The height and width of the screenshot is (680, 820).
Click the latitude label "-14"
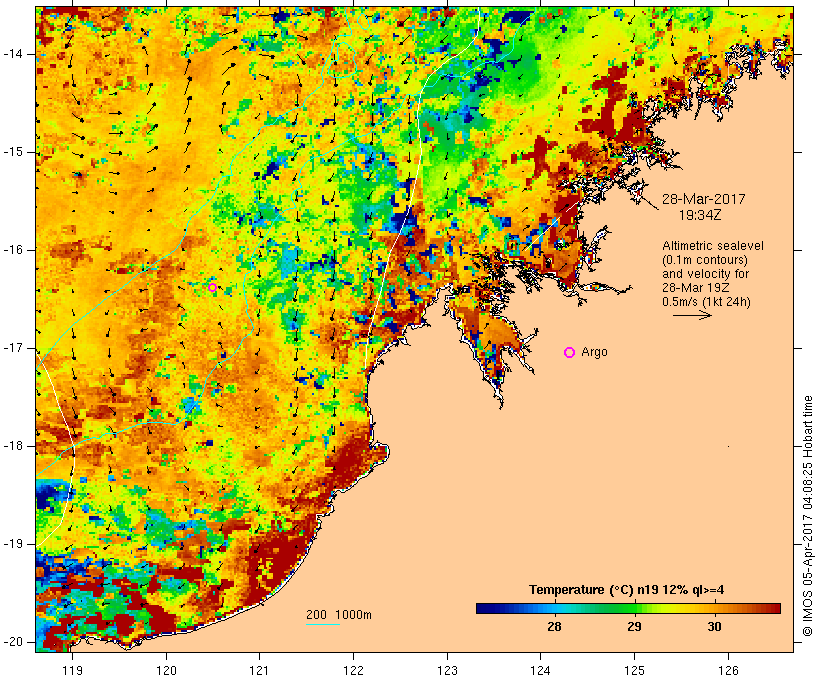point(13,54)
